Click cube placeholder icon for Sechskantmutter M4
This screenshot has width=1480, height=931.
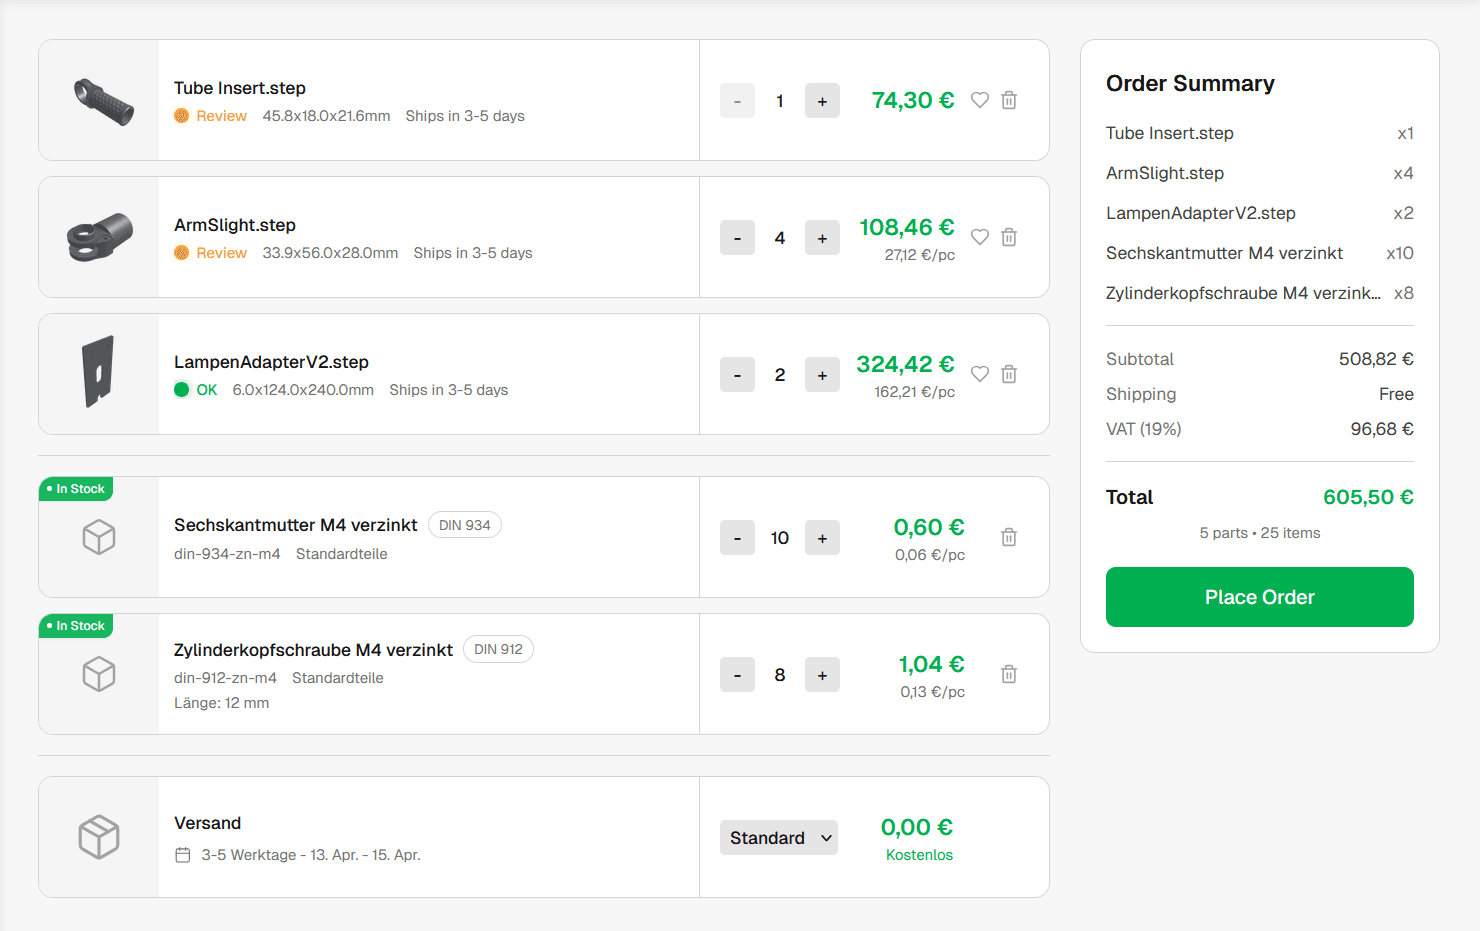pos(99,537)
